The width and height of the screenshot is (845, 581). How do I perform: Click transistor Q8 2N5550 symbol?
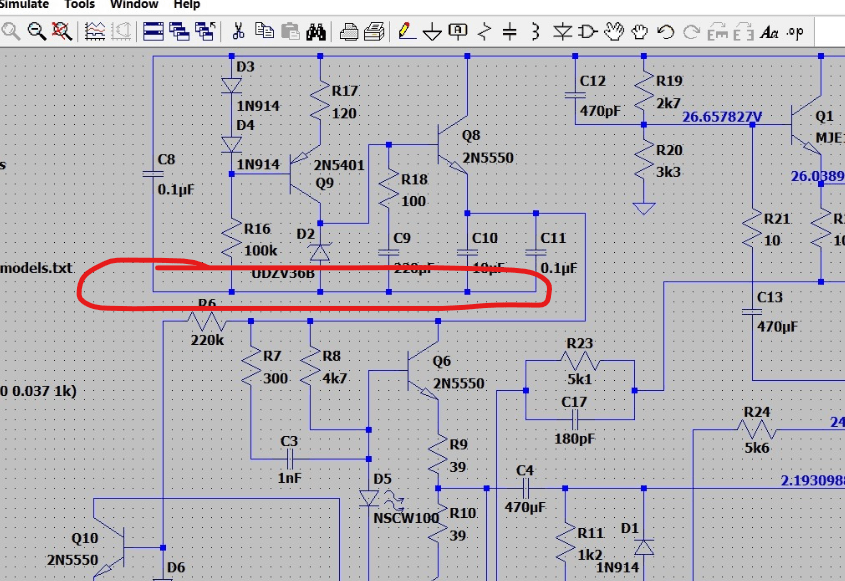click(452, 144)
